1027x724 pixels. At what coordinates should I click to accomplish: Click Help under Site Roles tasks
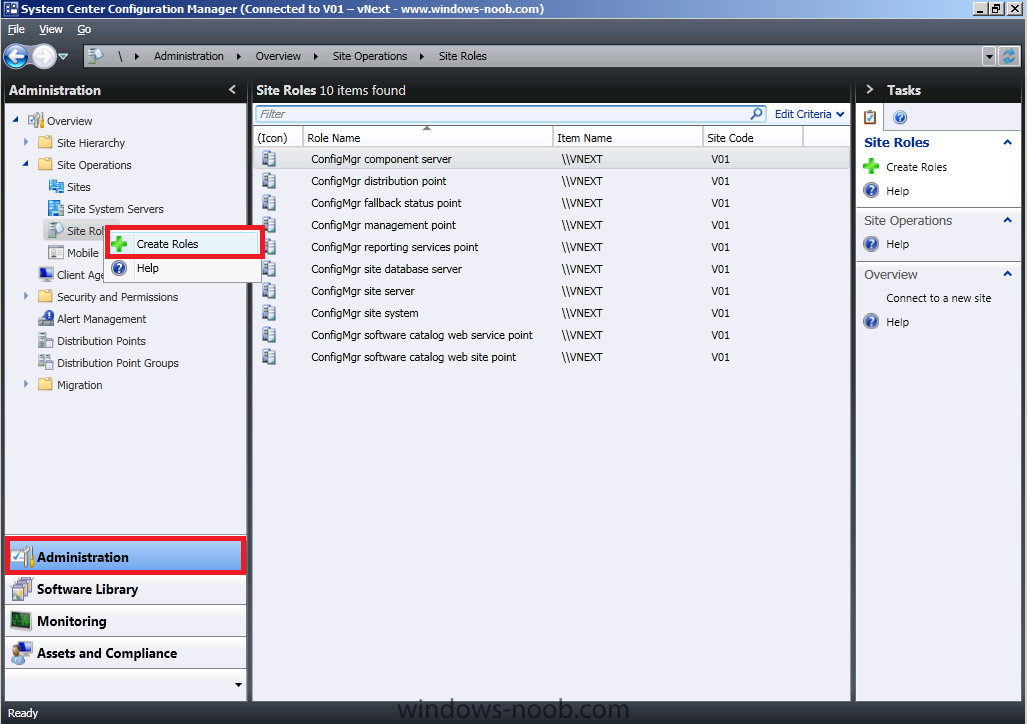(897, 191)
